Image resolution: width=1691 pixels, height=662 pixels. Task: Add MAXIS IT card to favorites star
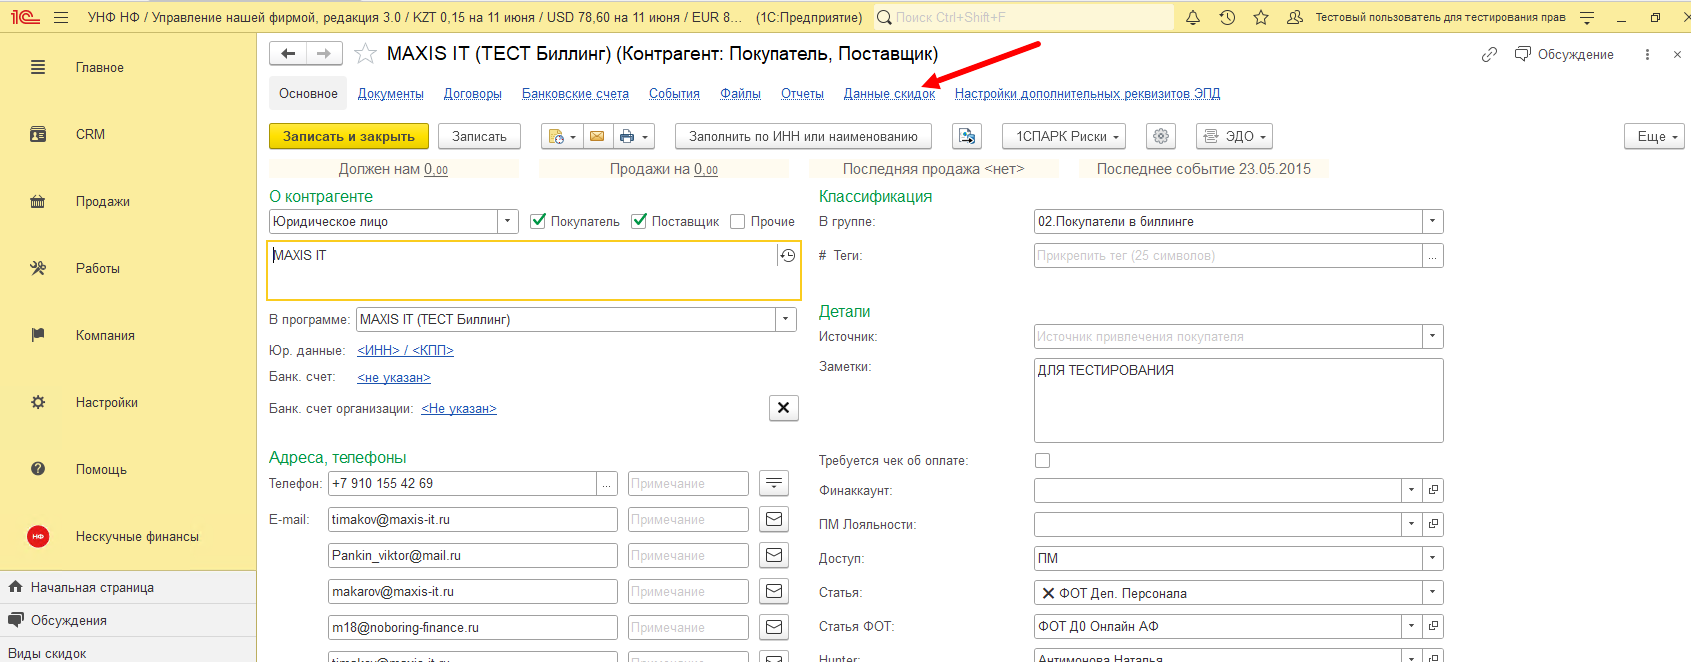[366, 54]
